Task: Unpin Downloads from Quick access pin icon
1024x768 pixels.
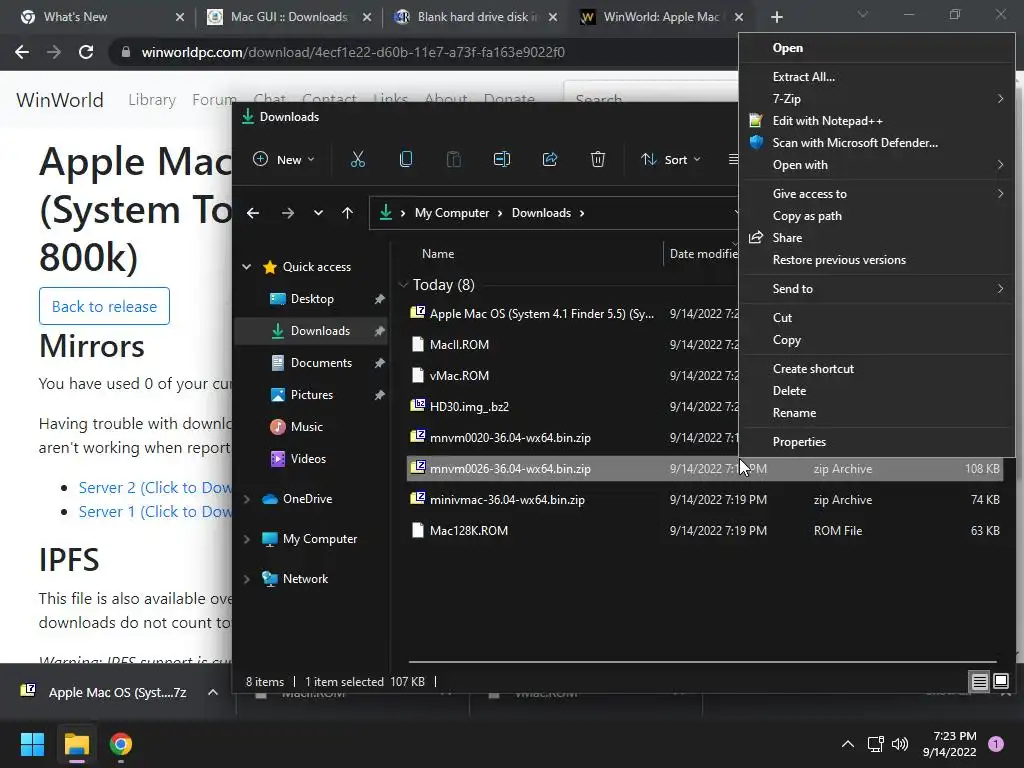Action: point(379,331)
